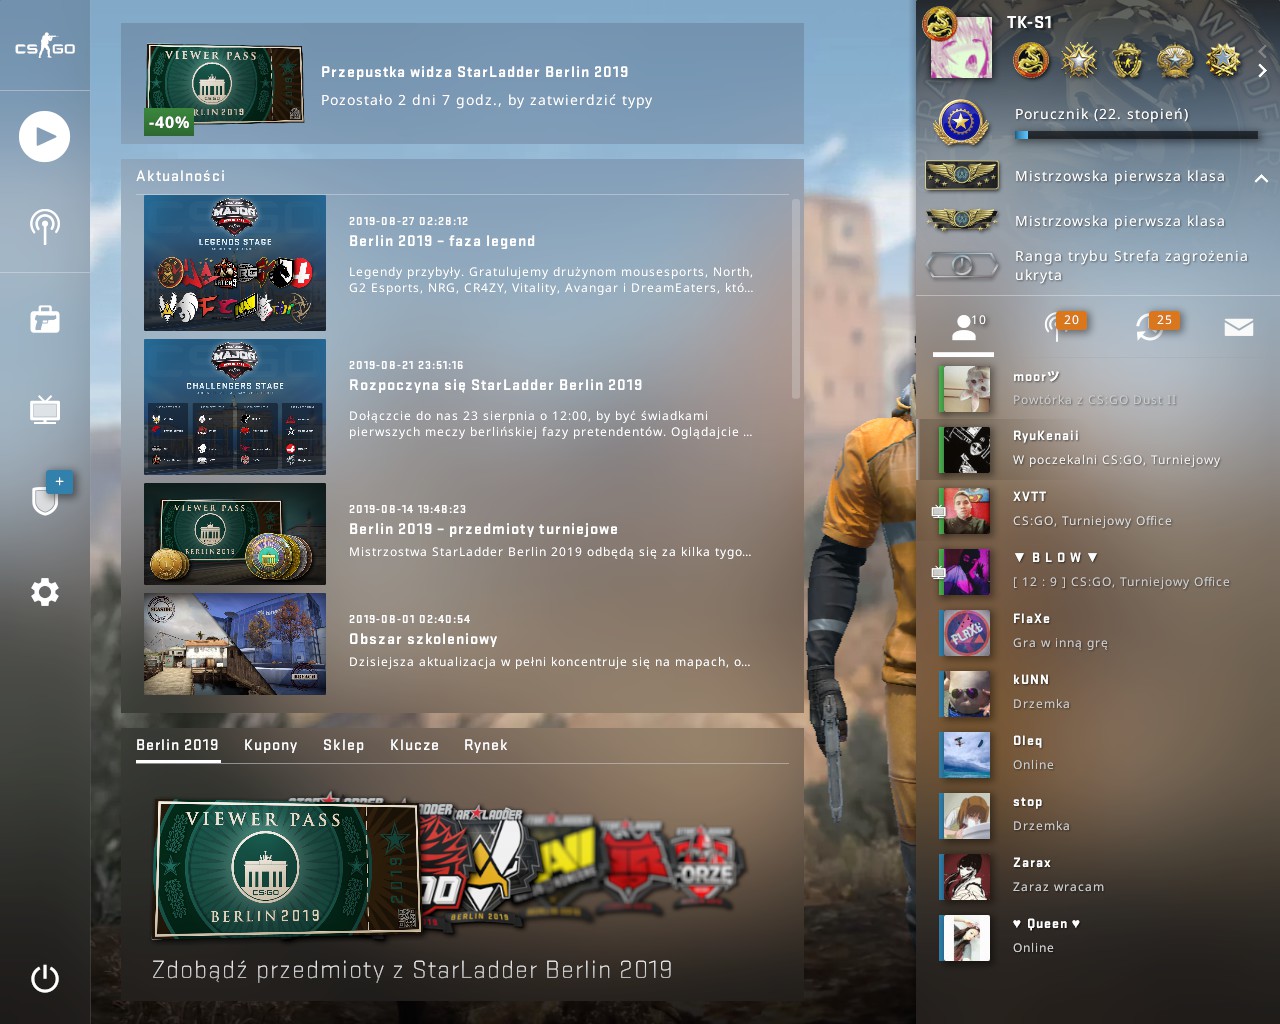Viewport: 1280px width, 1024px height.
Task: Click the Legends Stage news thumbnail
Action: [235, 263]
